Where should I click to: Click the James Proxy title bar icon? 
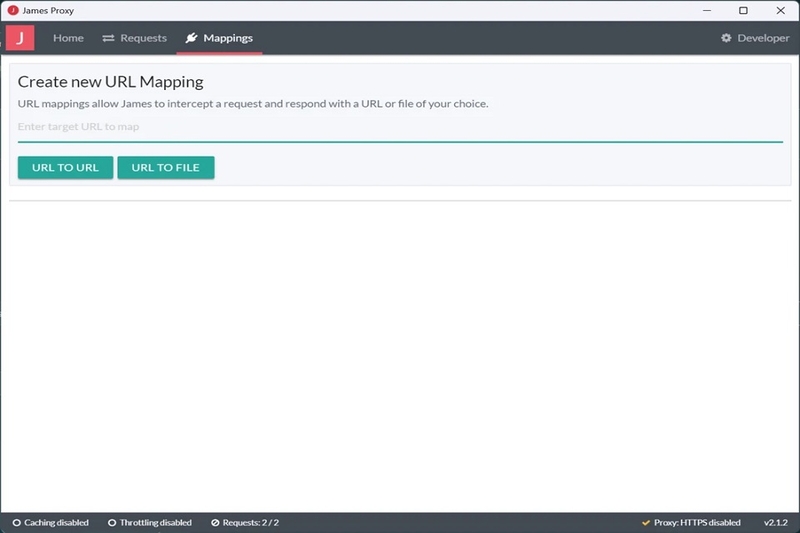click(x=13, y=10)
